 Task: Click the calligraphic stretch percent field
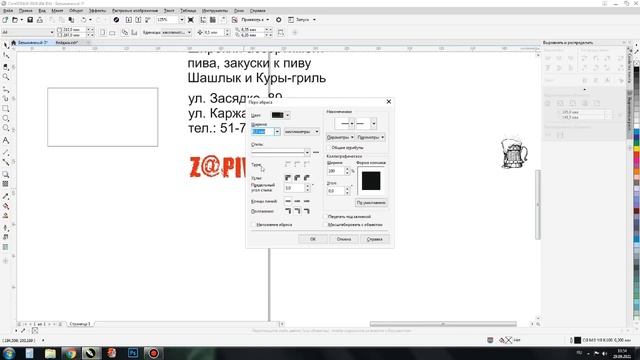coord(336,171)
